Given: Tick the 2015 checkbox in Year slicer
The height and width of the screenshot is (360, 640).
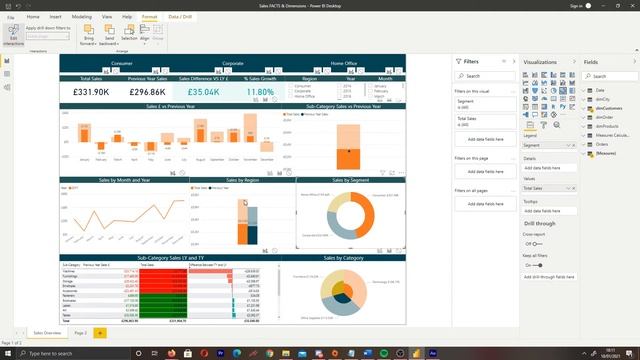Looking at the screenshot, I should [x=339, y=91].
